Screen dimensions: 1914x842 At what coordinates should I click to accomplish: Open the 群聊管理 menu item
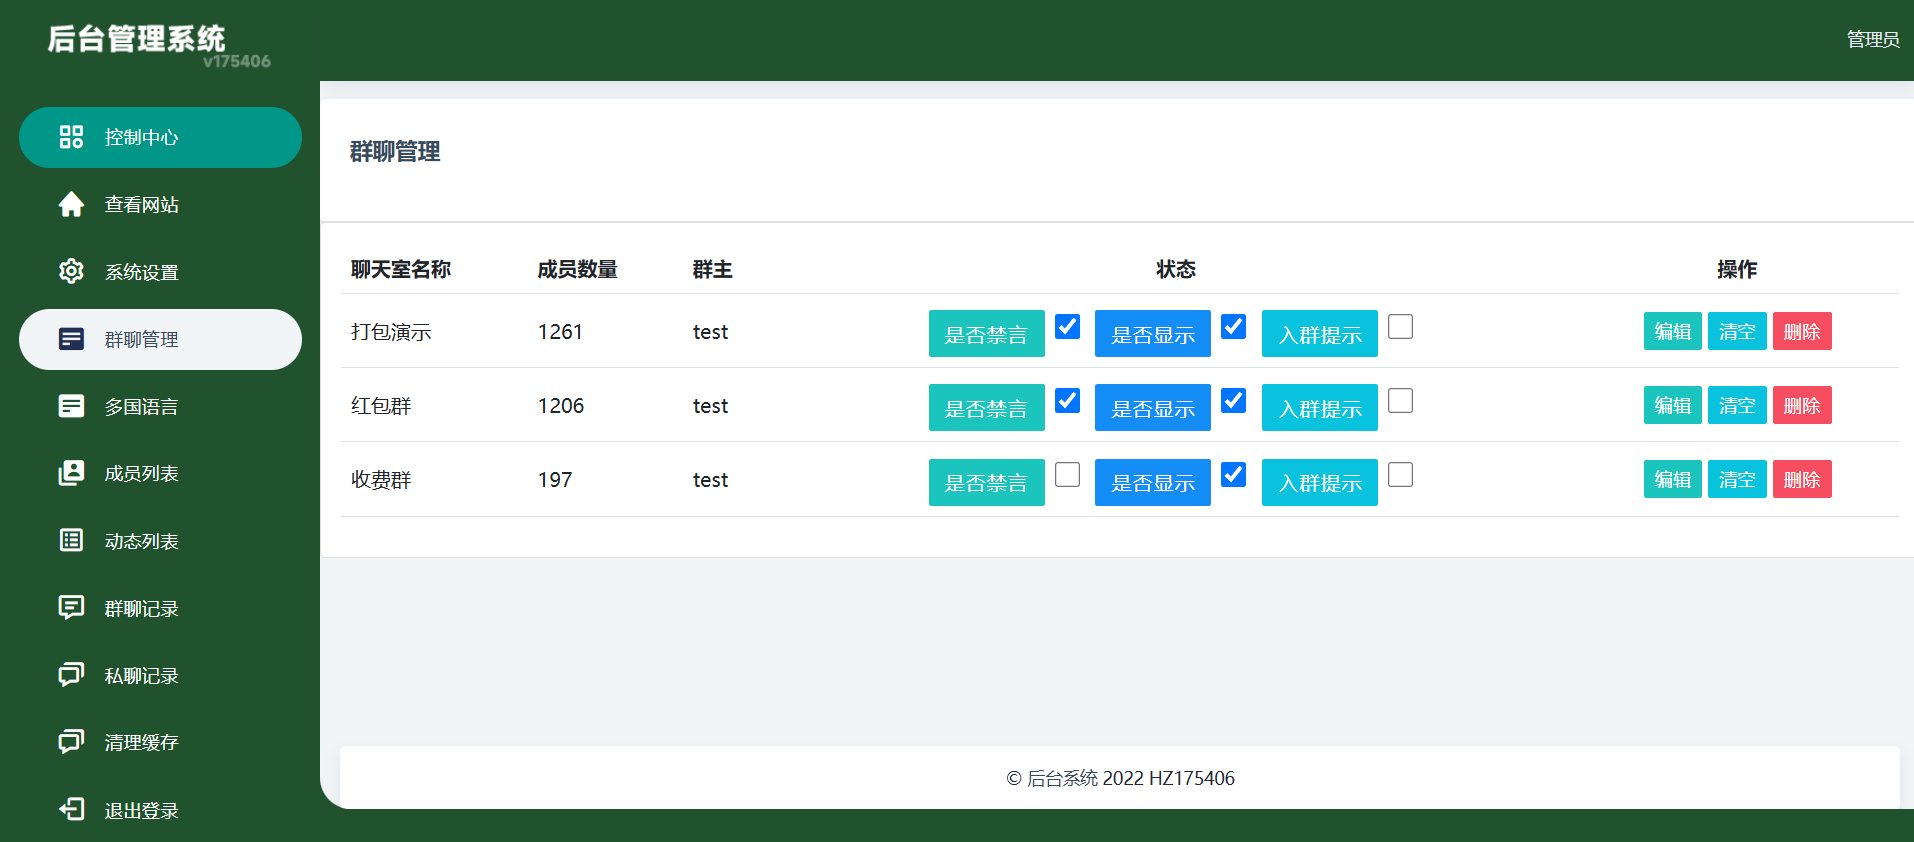point(160,339)
